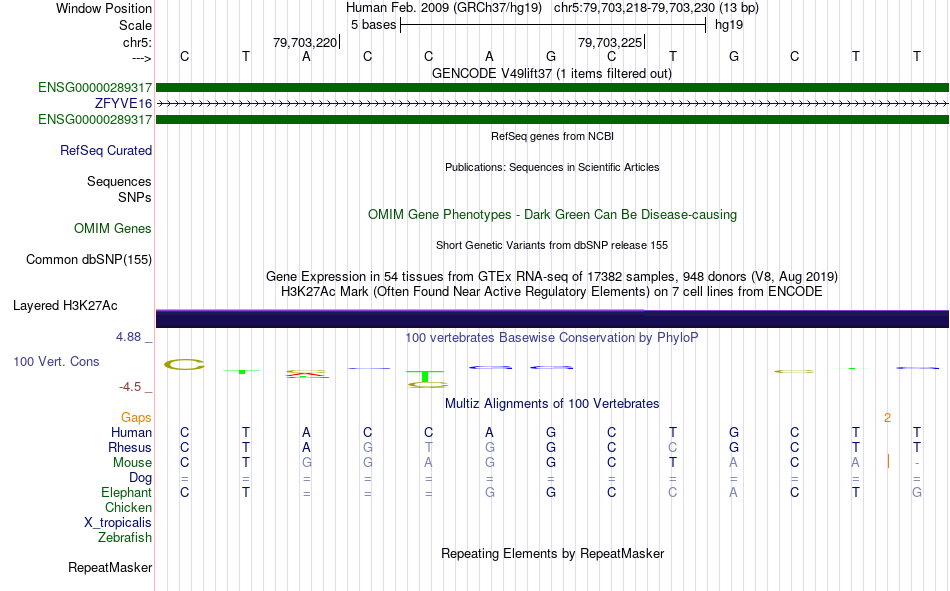Open OMIM Gene Phenotypes track title
The image size is (950, 591).
point(552,215)
